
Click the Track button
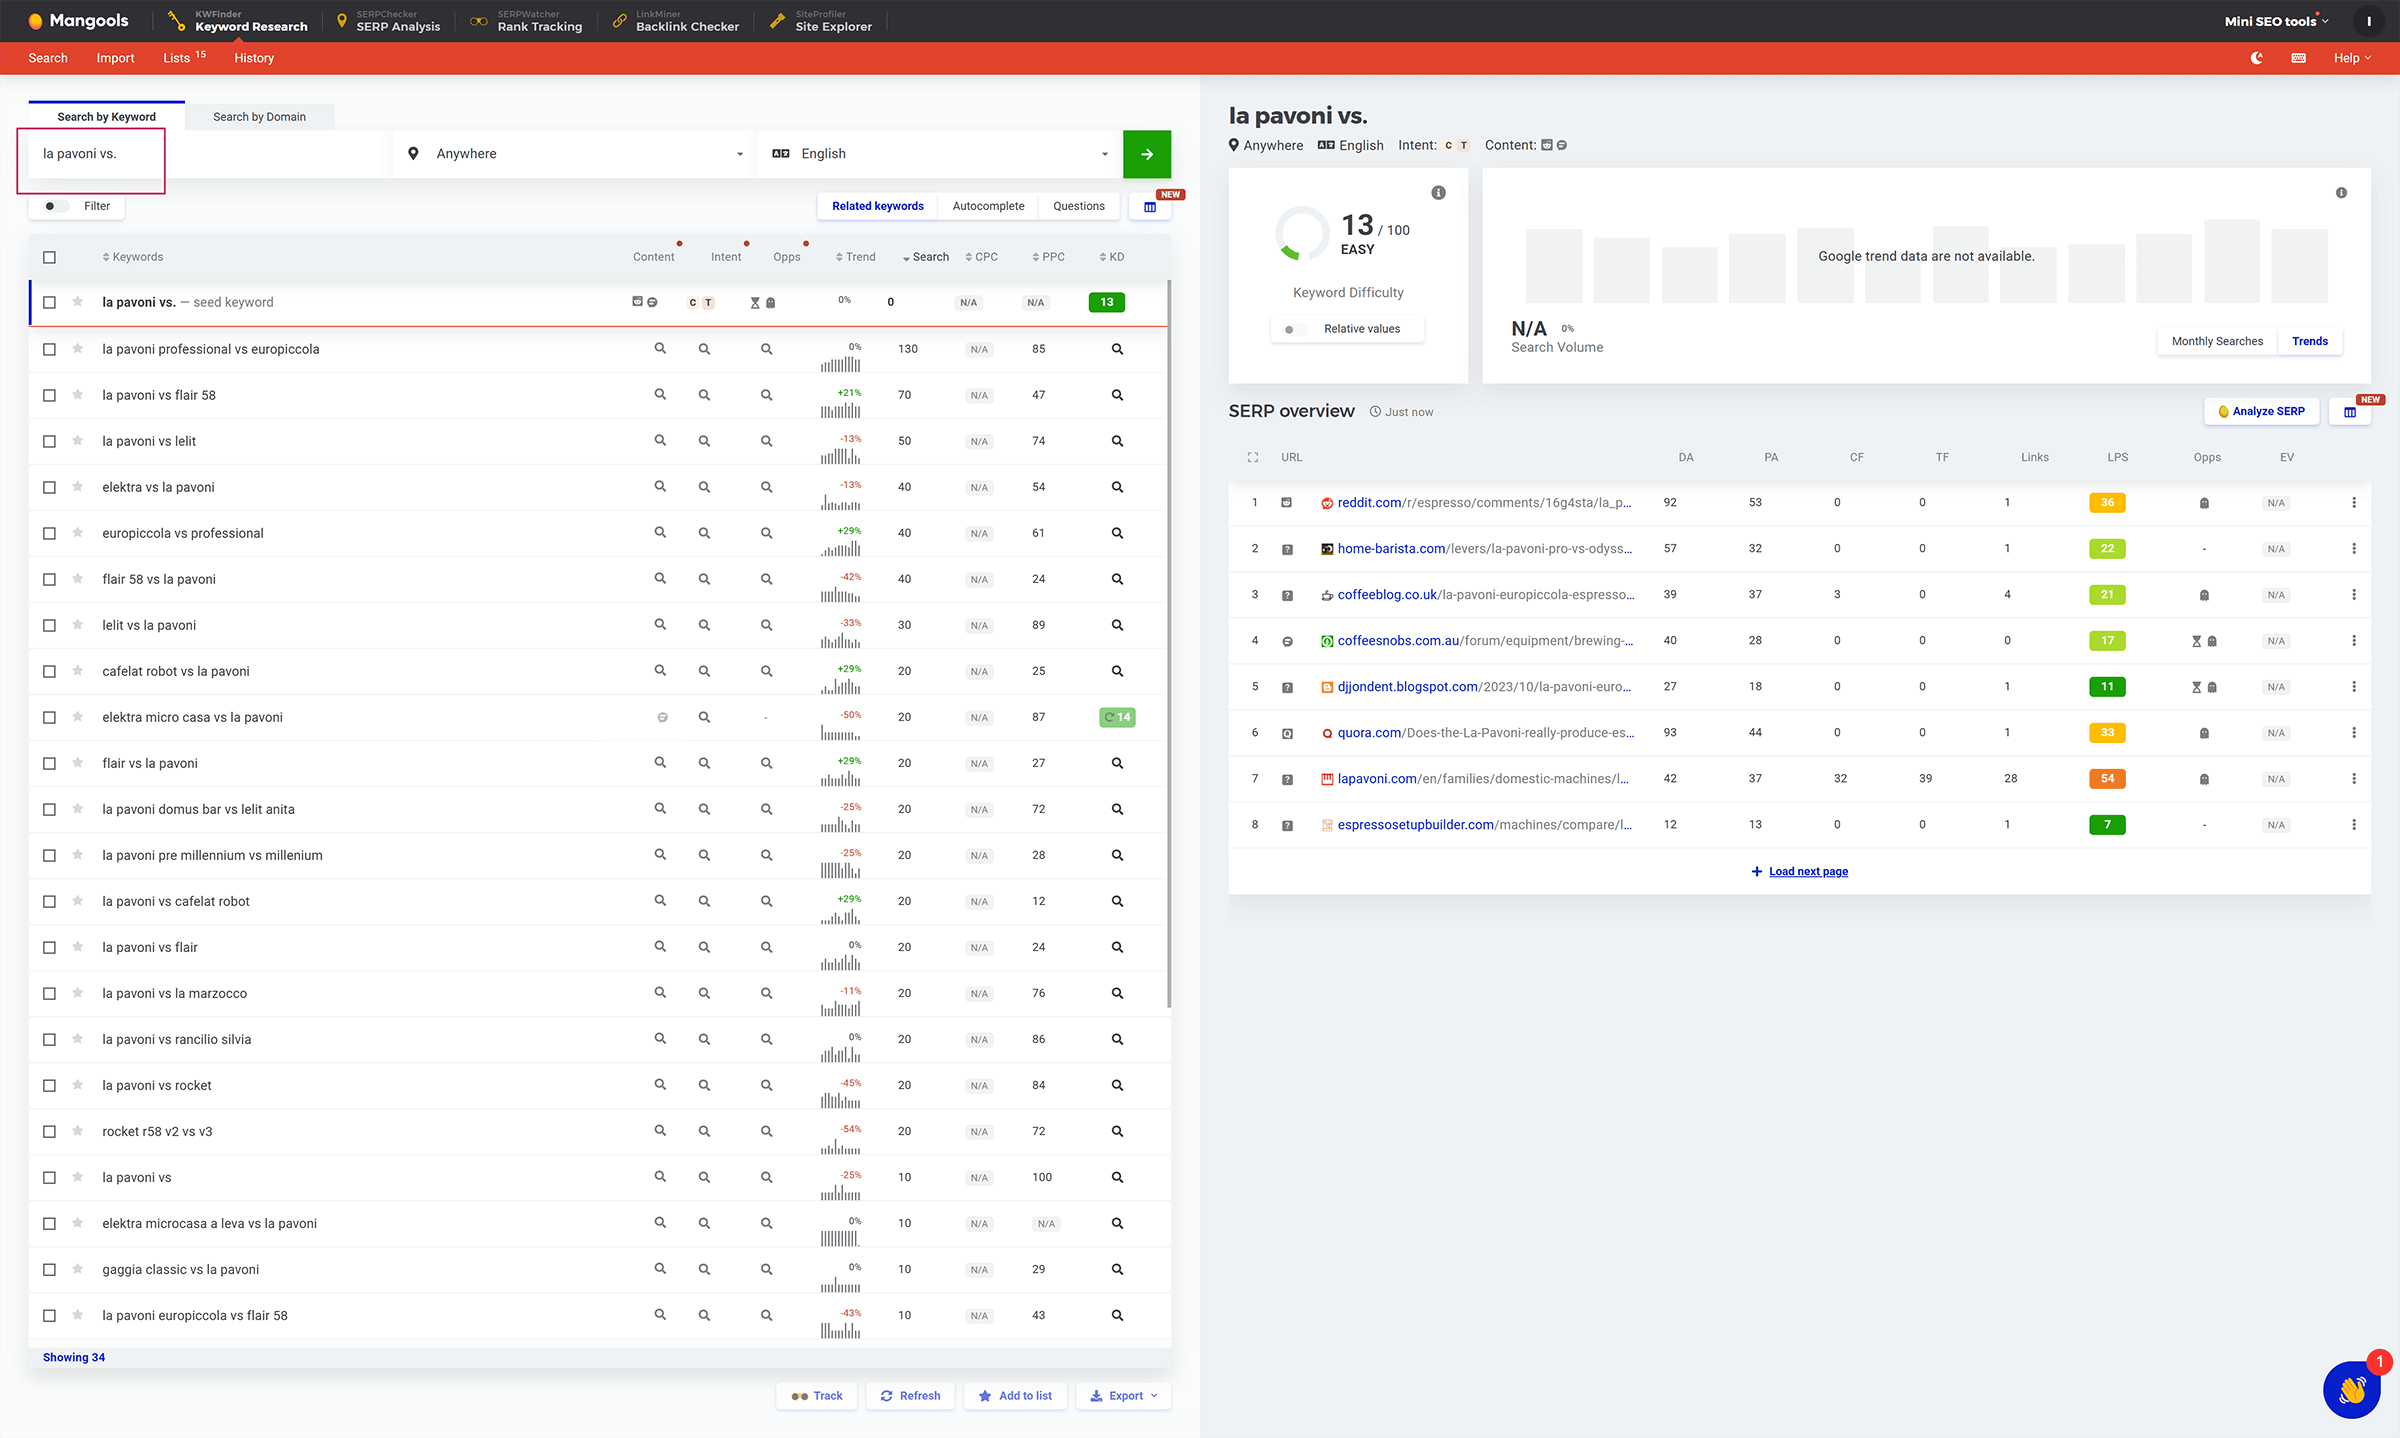pyautogui.click(x=816, y=1396)
